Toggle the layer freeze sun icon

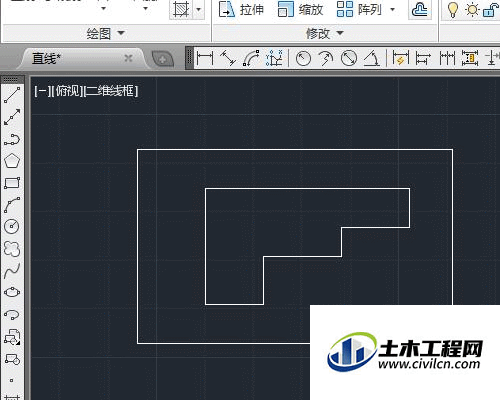click(x=472, y=10)
